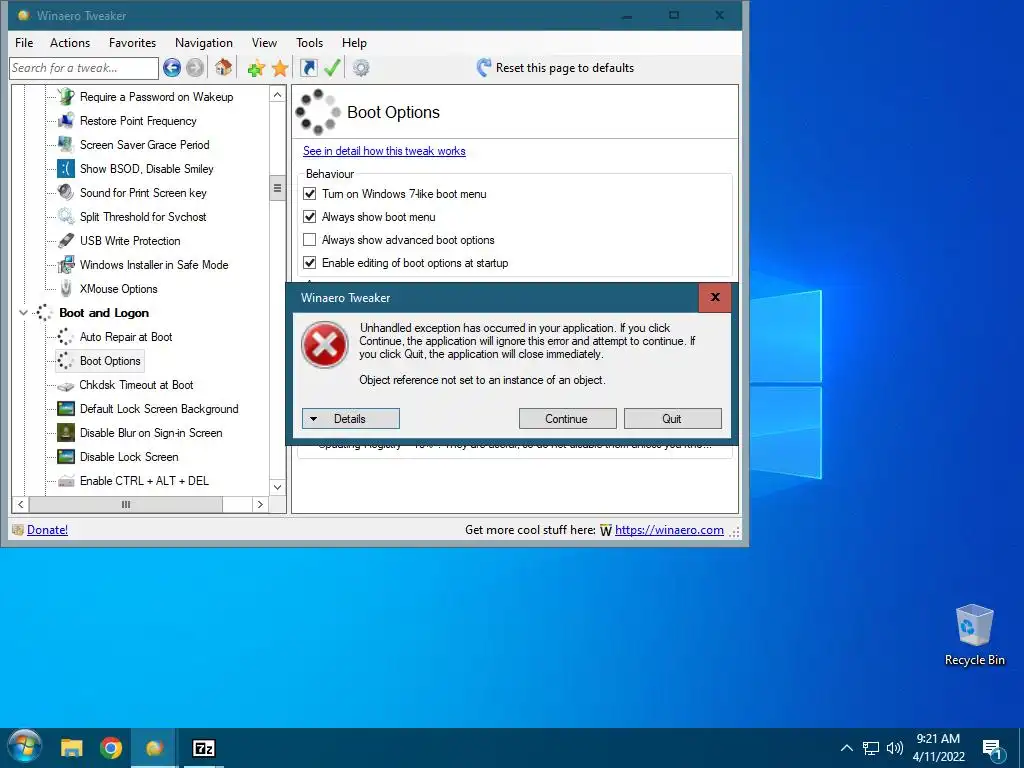Click Reset this page to defaults
1024x768 pixels.
coord(555,68)
